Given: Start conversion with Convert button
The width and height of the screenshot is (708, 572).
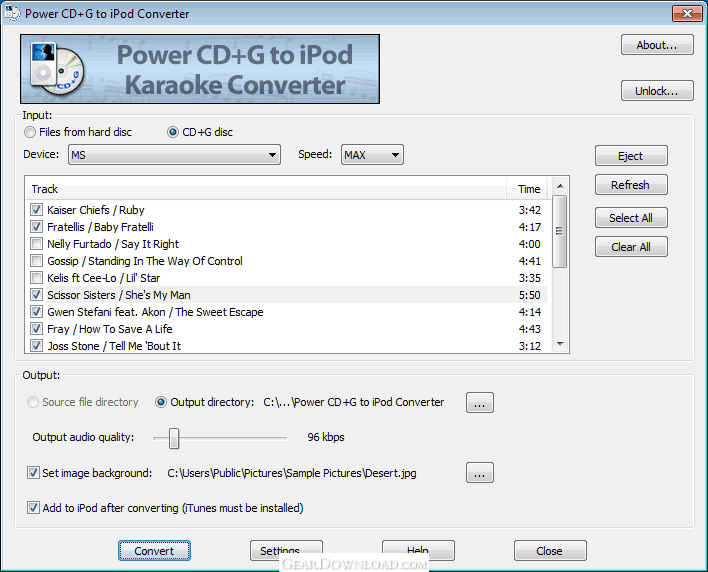Looking at the screenshot, I should (x=154, y=551).
